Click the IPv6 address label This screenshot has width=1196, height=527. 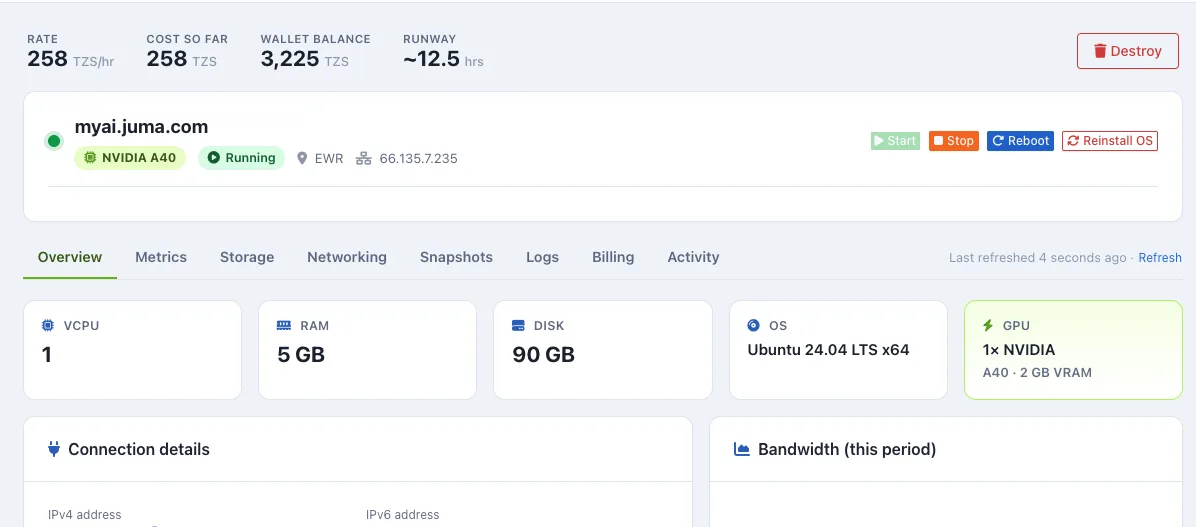pos(403,515)
